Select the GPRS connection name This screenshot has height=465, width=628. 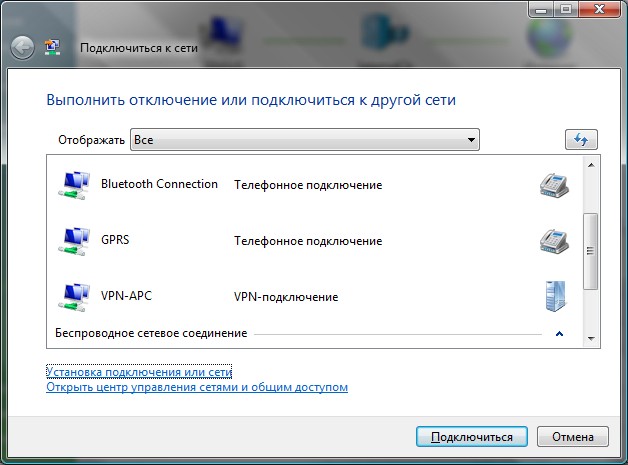point(115,240)
